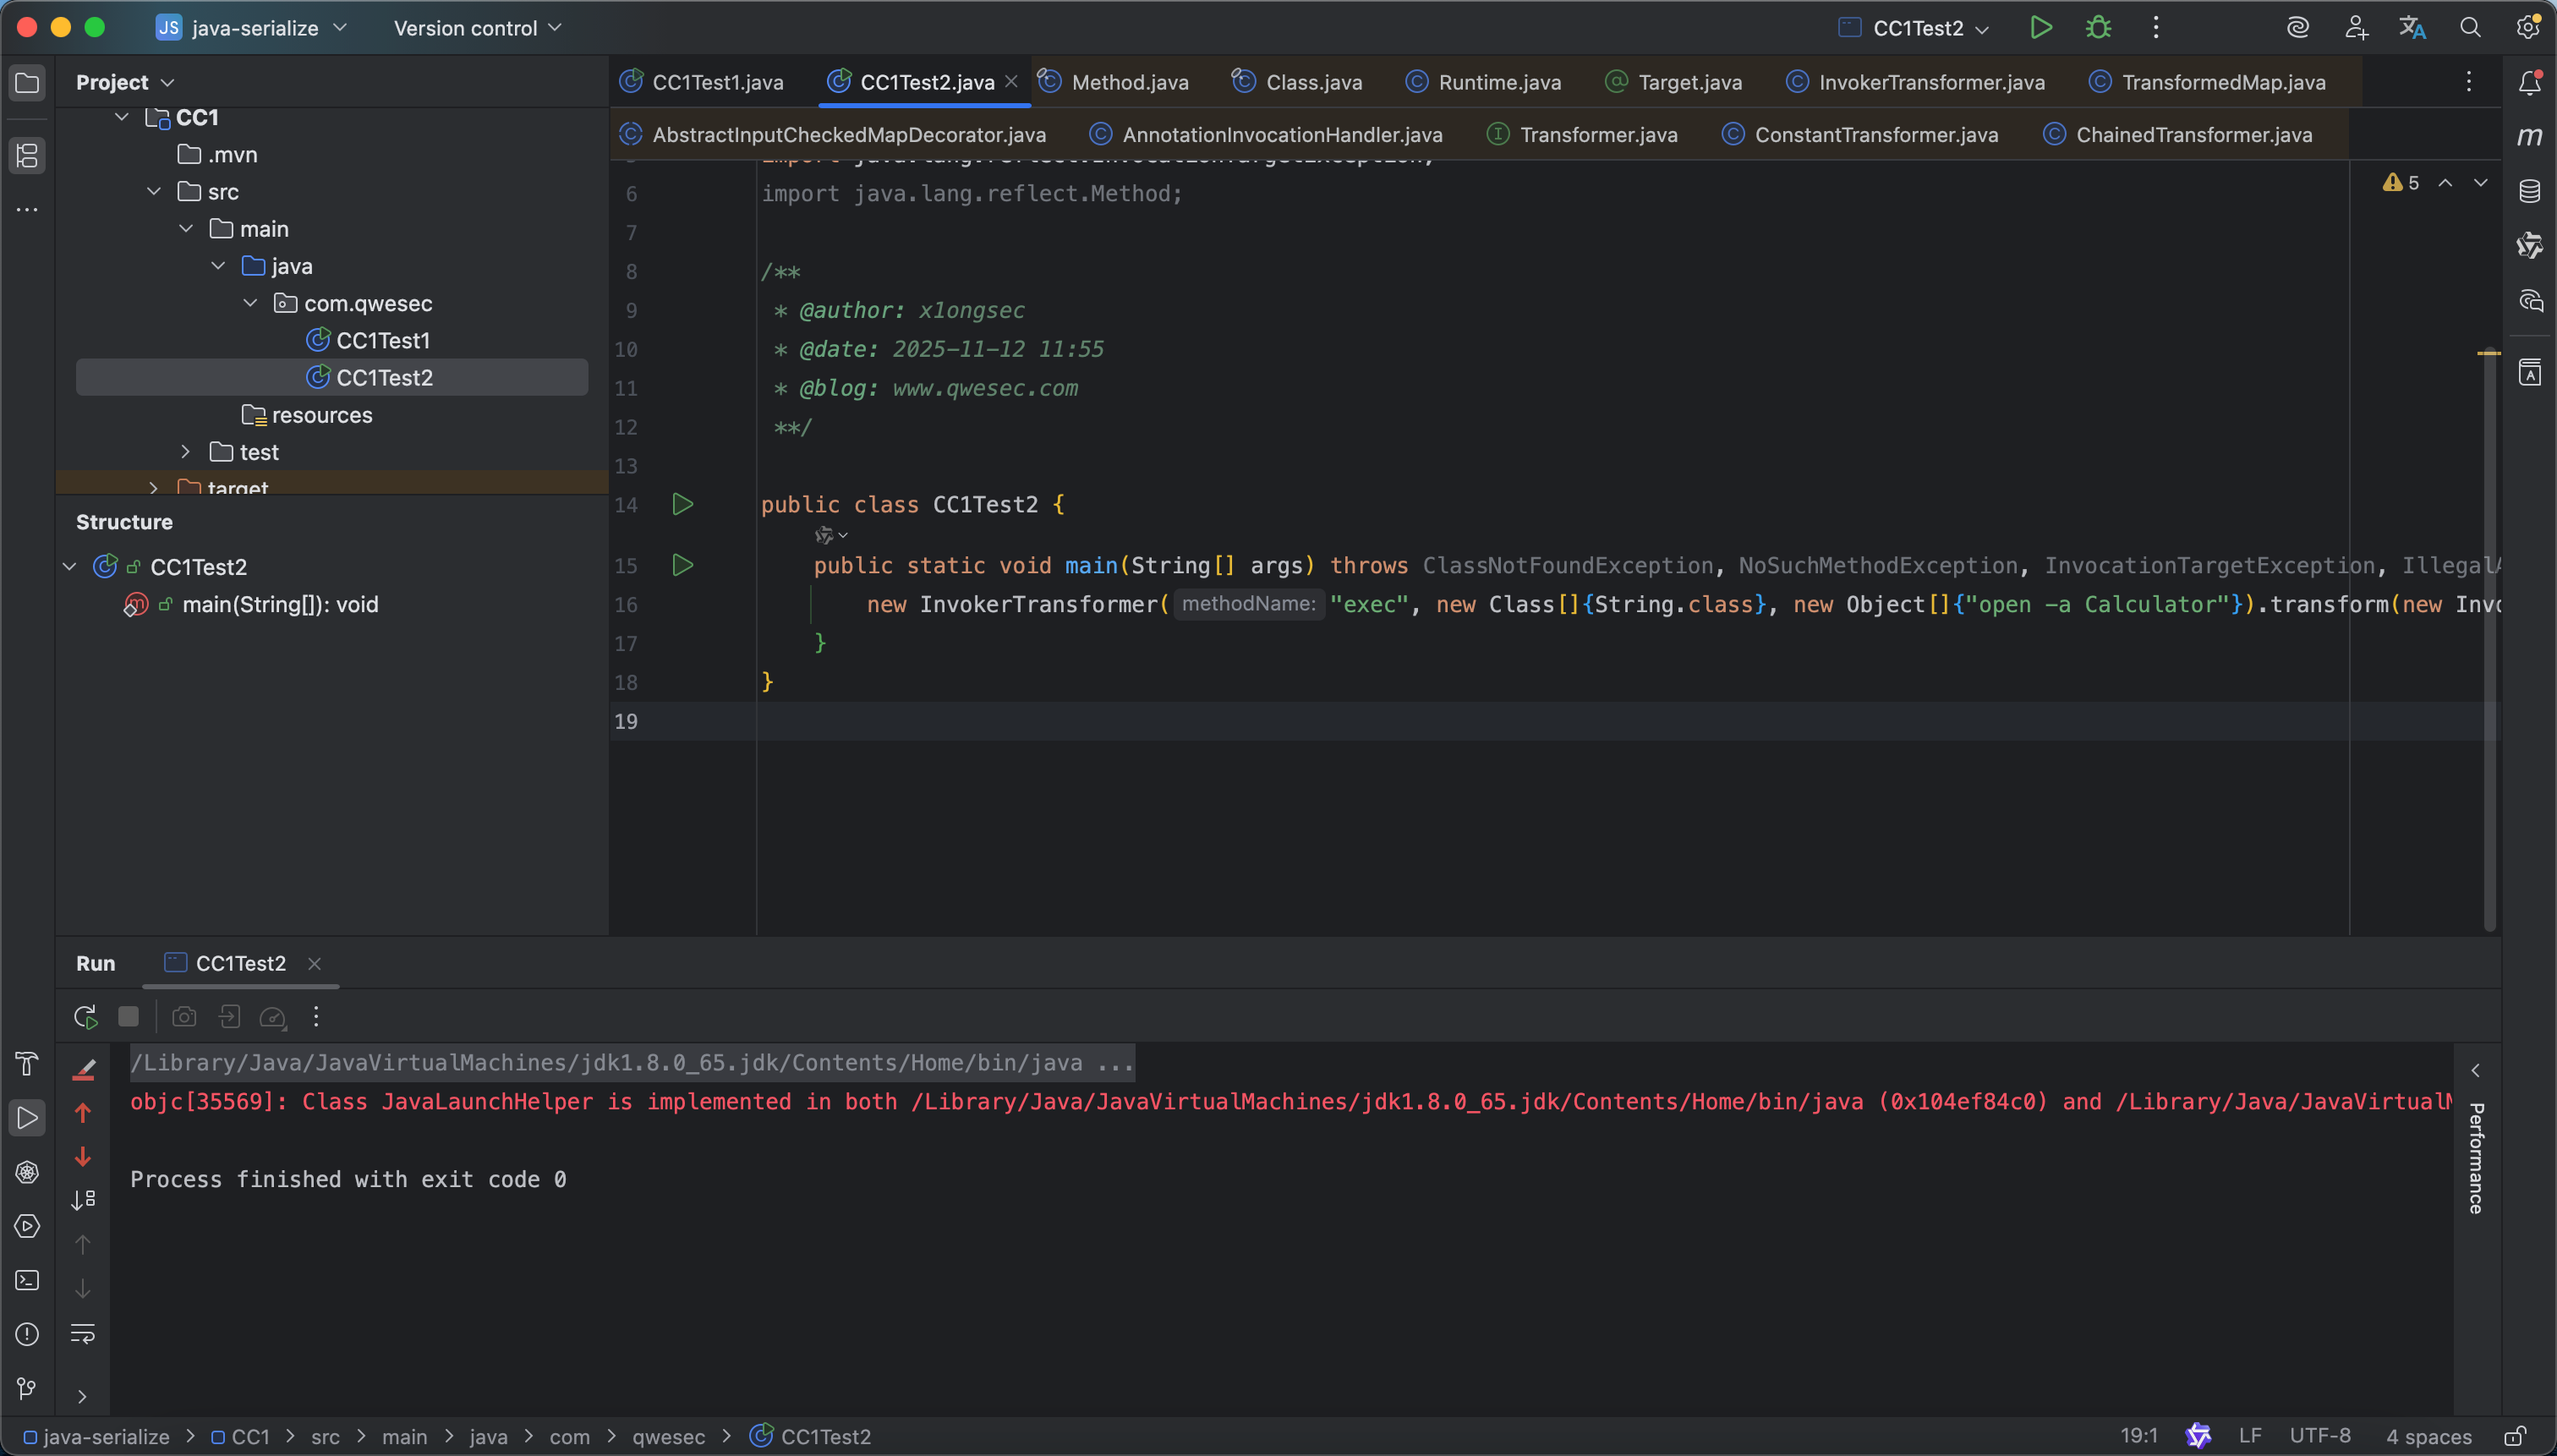Click the UTF-8 encoding status widget

coord(2320,1436)
